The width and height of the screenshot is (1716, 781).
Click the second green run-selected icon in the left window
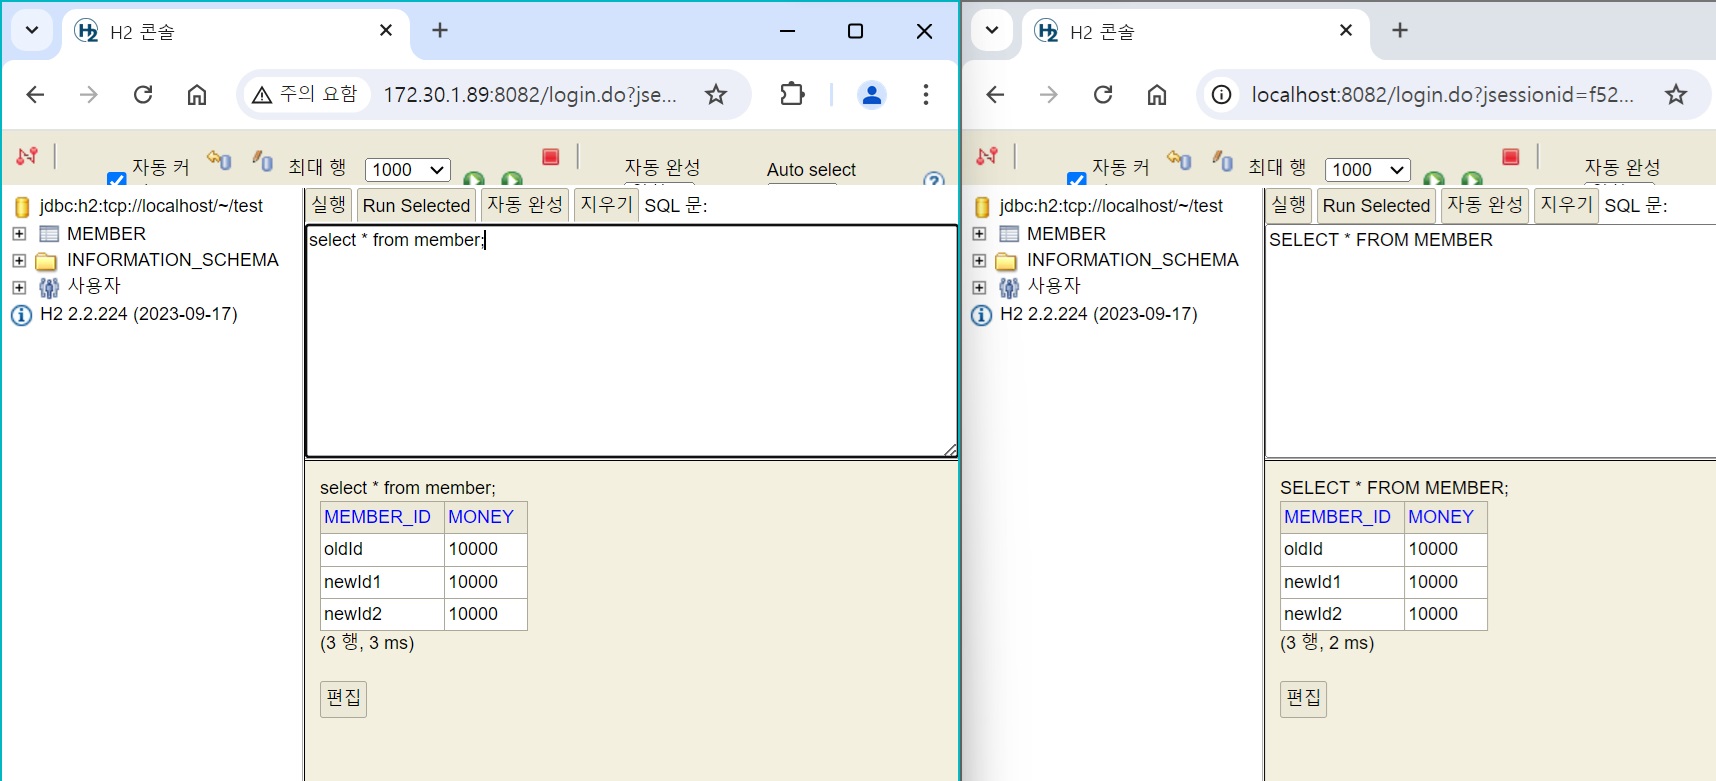tap(512, 178)
